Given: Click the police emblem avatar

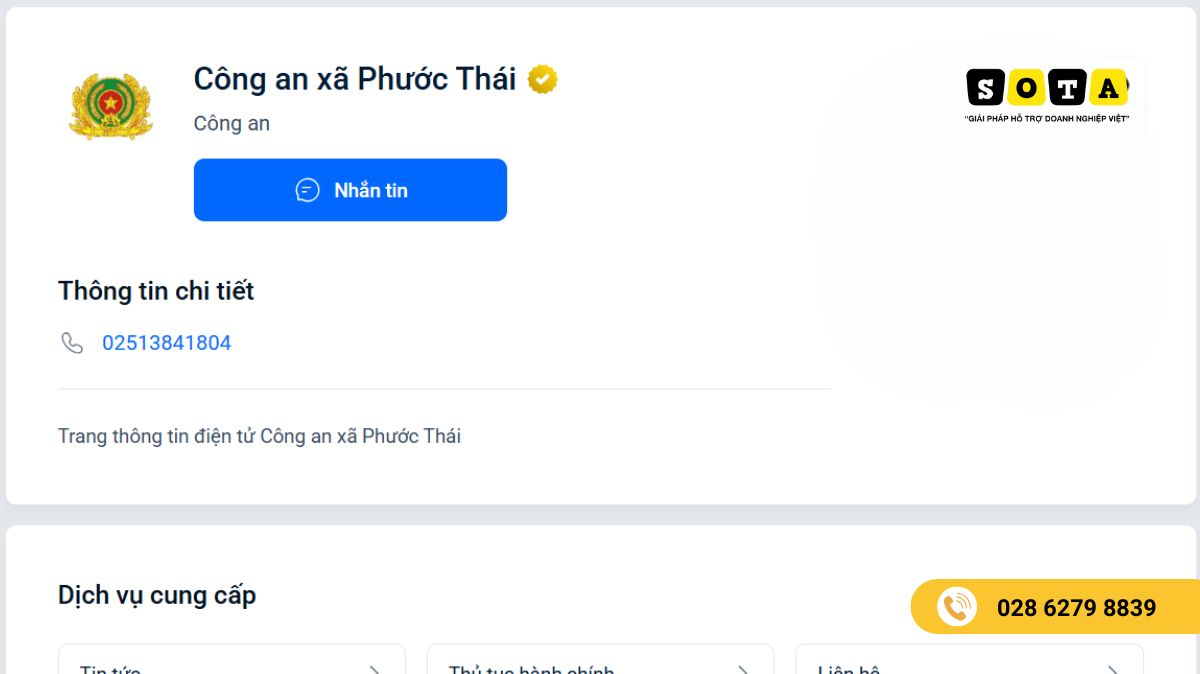Looking at the screenshot, I should click(111, 106).
